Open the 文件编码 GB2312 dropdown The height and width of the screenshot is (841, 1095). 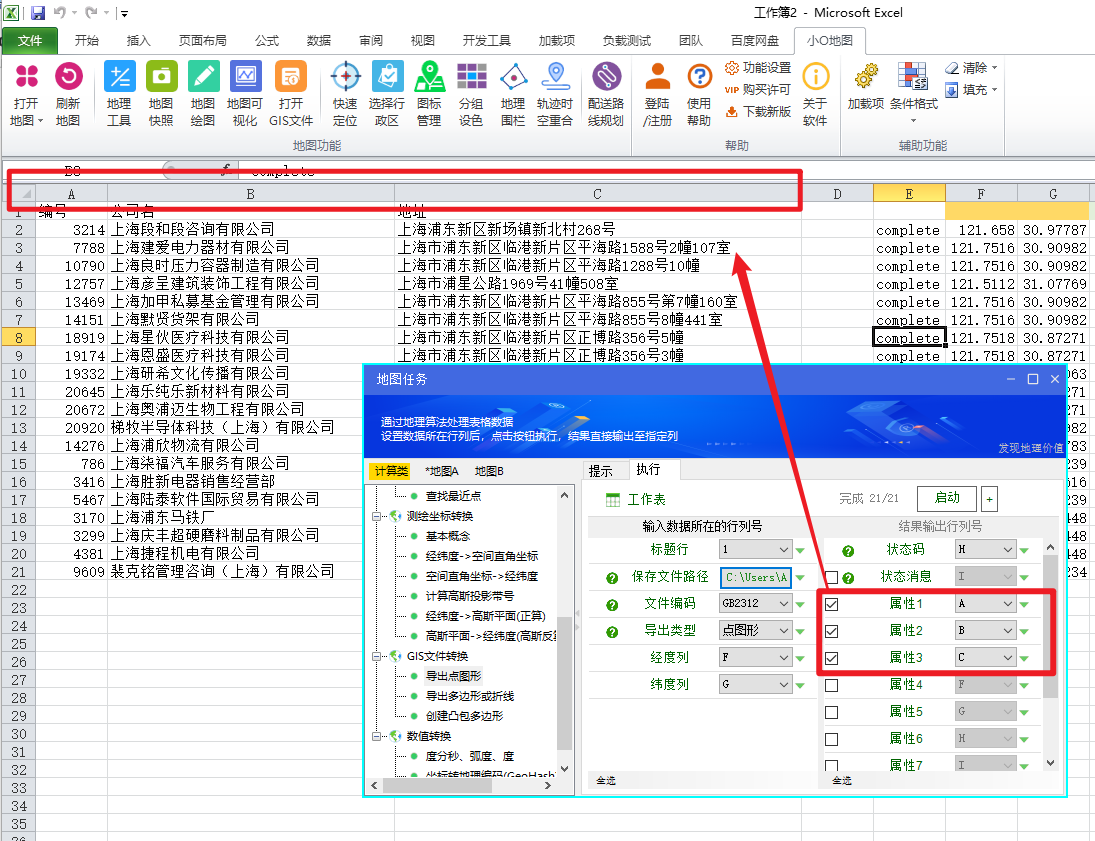(756, 603)
